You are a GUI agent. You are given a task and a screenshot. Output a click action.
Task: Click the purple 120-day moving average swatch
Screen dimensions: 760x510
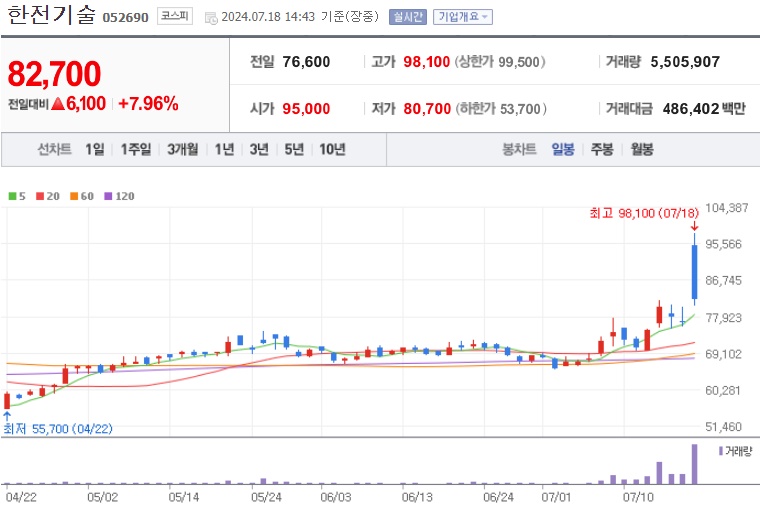tap(109, 196)
